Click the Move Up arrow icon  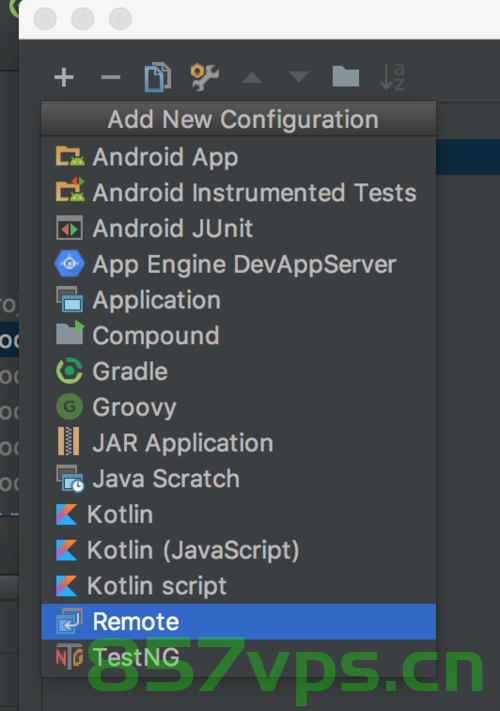coord(252,78)
